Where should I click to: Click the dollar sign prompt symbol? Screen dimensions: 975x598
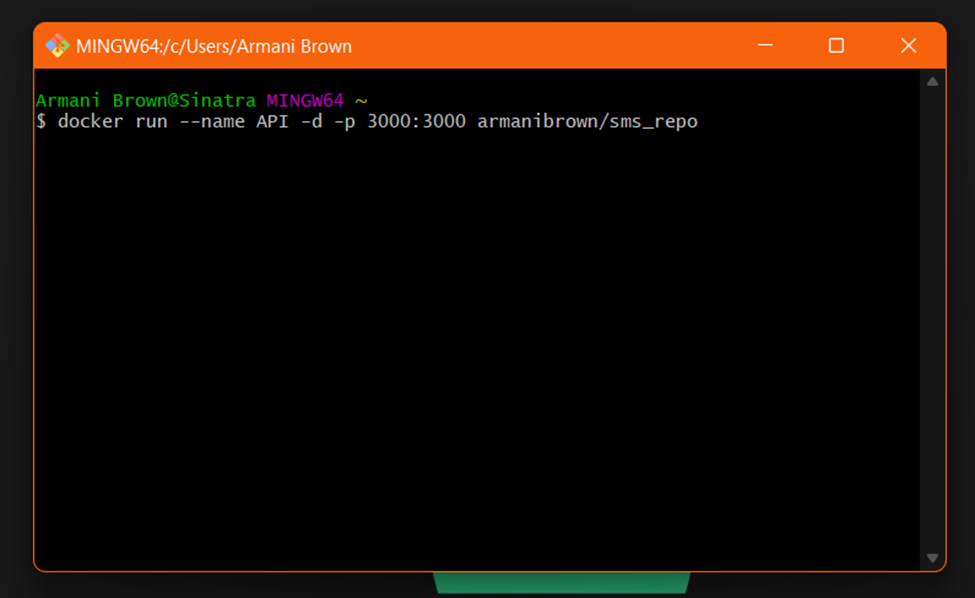tap(40, 121)
